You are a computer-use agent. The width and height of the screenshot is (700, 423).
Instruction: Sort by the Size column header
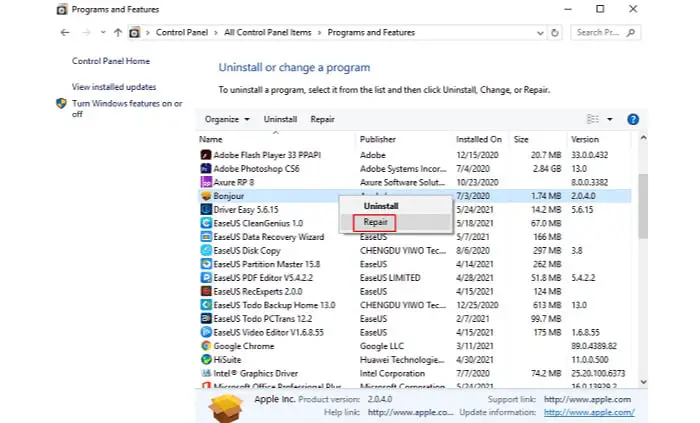click(x=521, y=139)
